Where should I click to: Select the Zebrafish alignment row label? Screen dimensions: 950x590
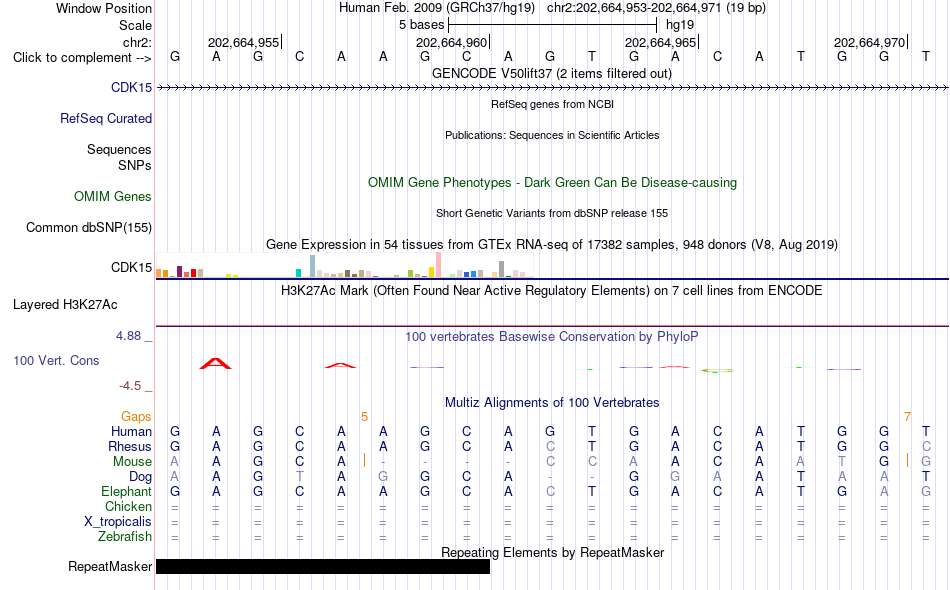[x=125, y=536]
